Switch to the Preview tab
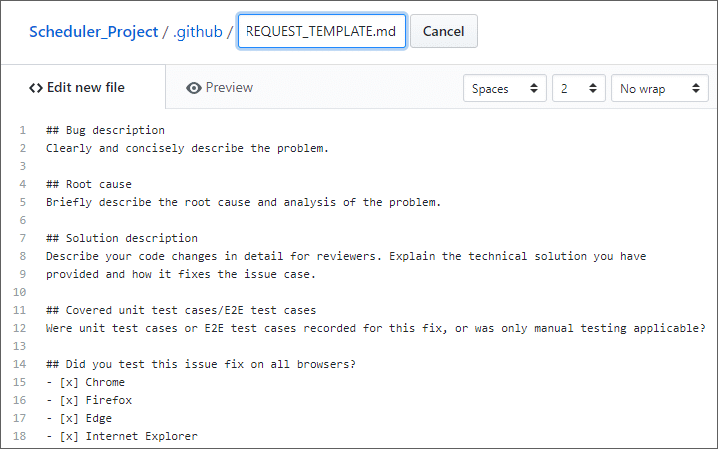 tap(220, 87)
